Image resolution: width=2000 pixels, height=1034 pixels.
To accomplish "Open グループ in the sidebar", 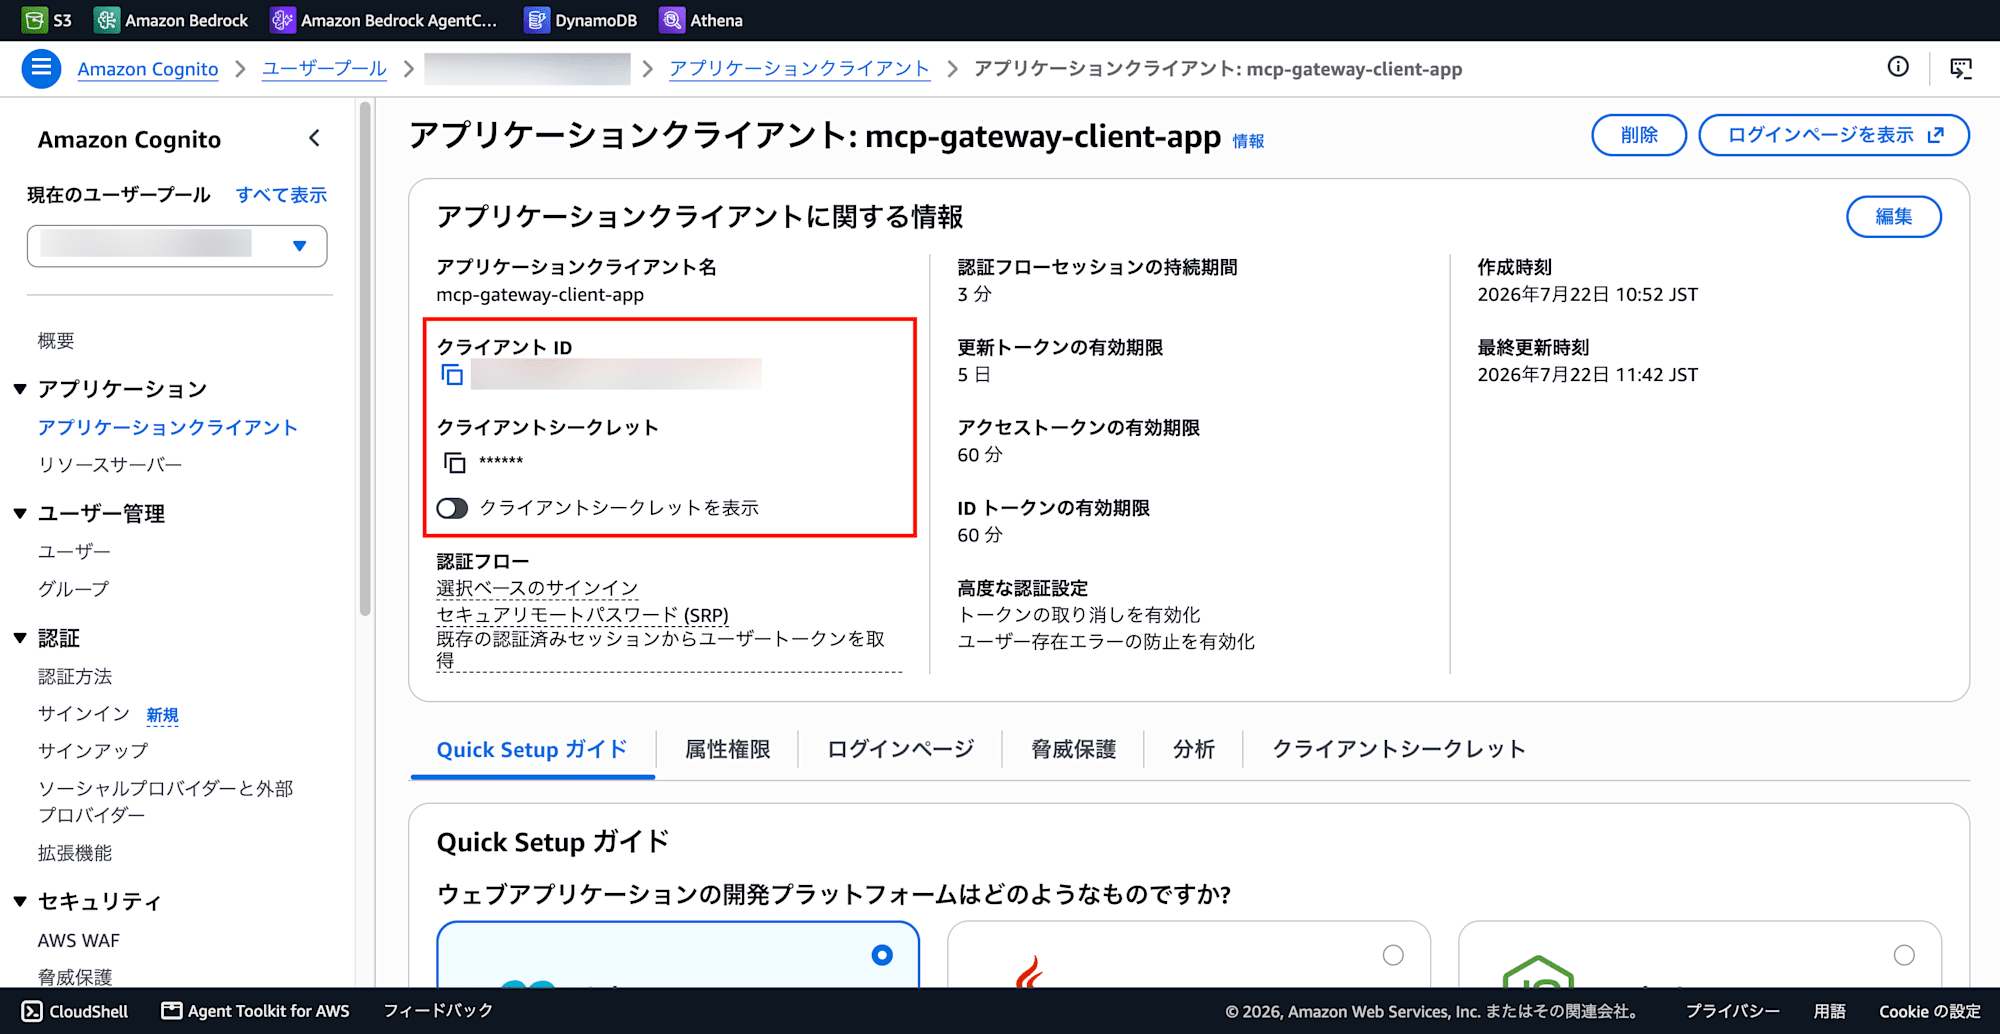I will pos(73,589).
